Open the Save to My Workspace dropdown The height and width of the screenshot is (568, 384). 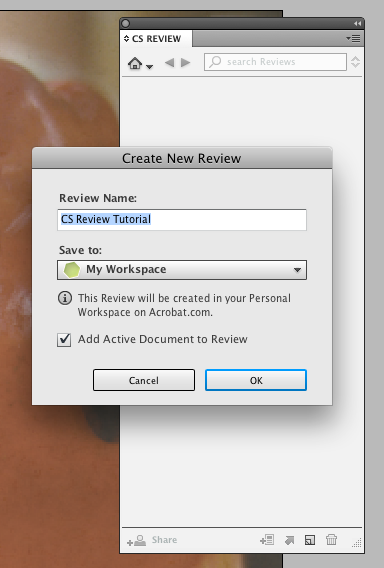pyautogui.click(x=182, y=270)
